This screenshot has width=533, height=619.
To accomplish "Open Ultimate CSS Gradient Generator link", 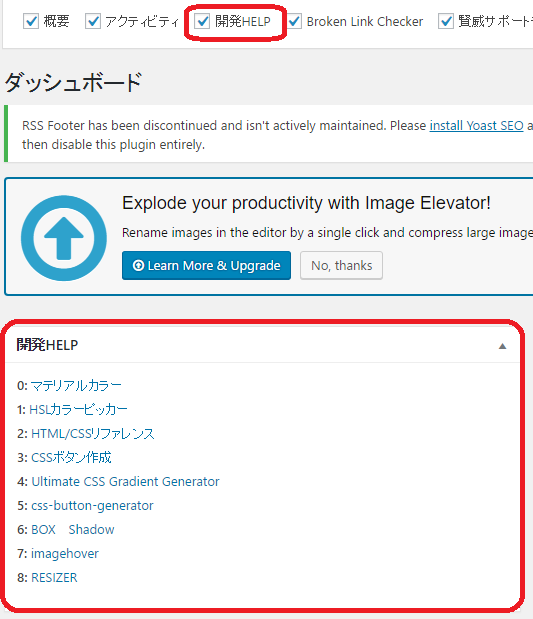I will click(x=125, y=482).
